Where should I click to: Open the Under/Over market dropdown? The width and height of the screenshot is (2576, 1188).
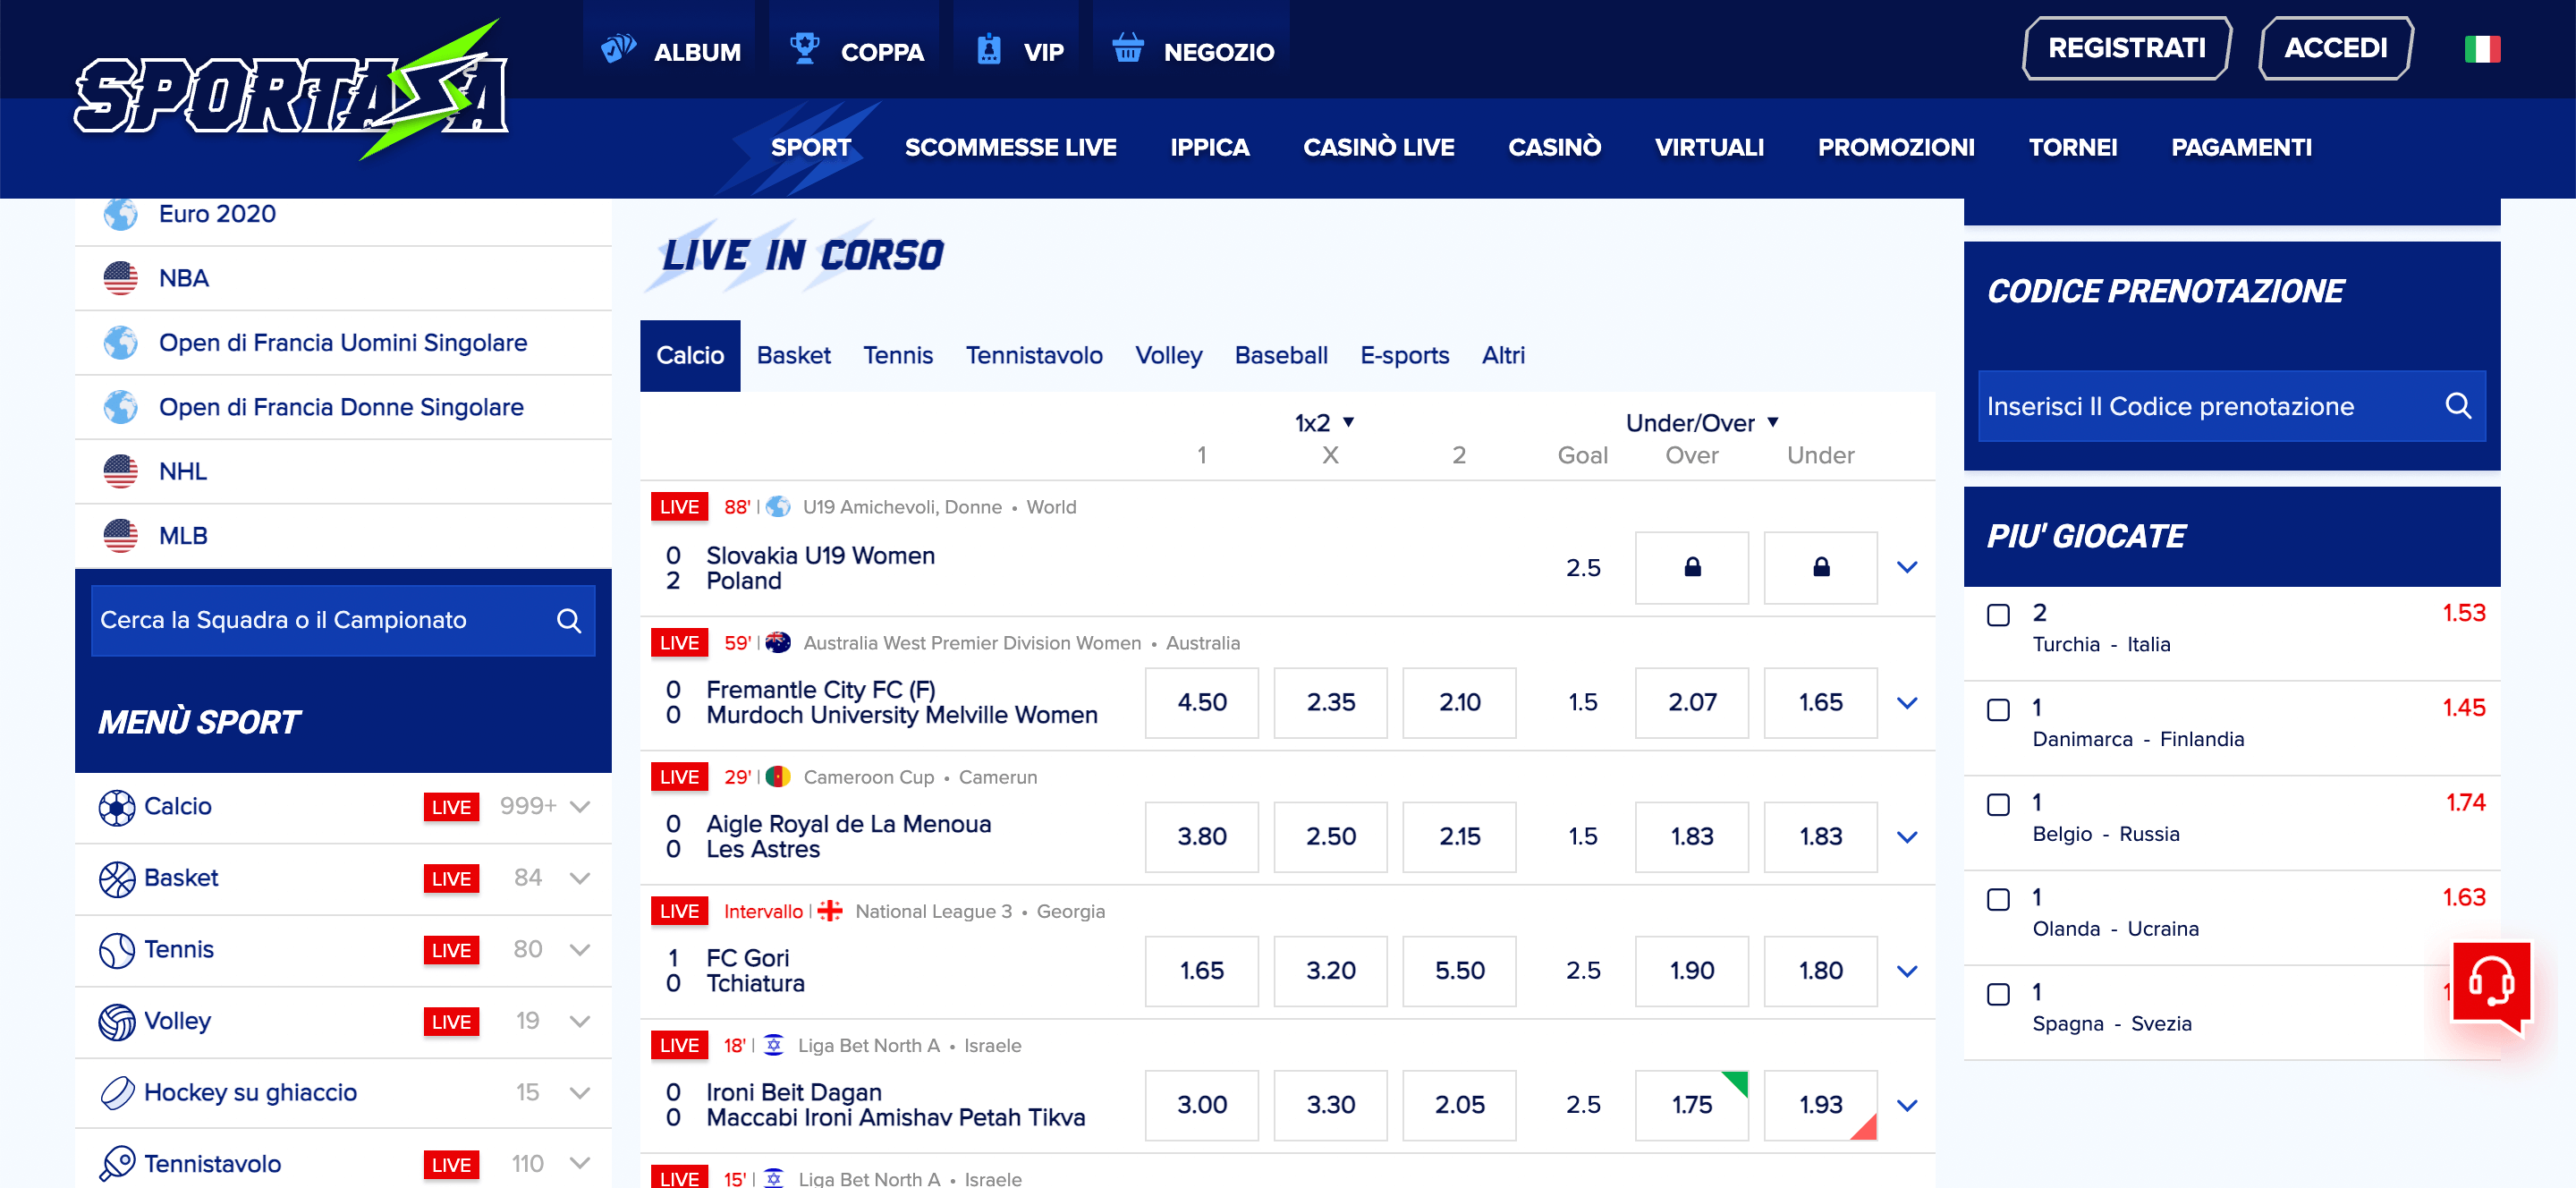click(1775, 422)
